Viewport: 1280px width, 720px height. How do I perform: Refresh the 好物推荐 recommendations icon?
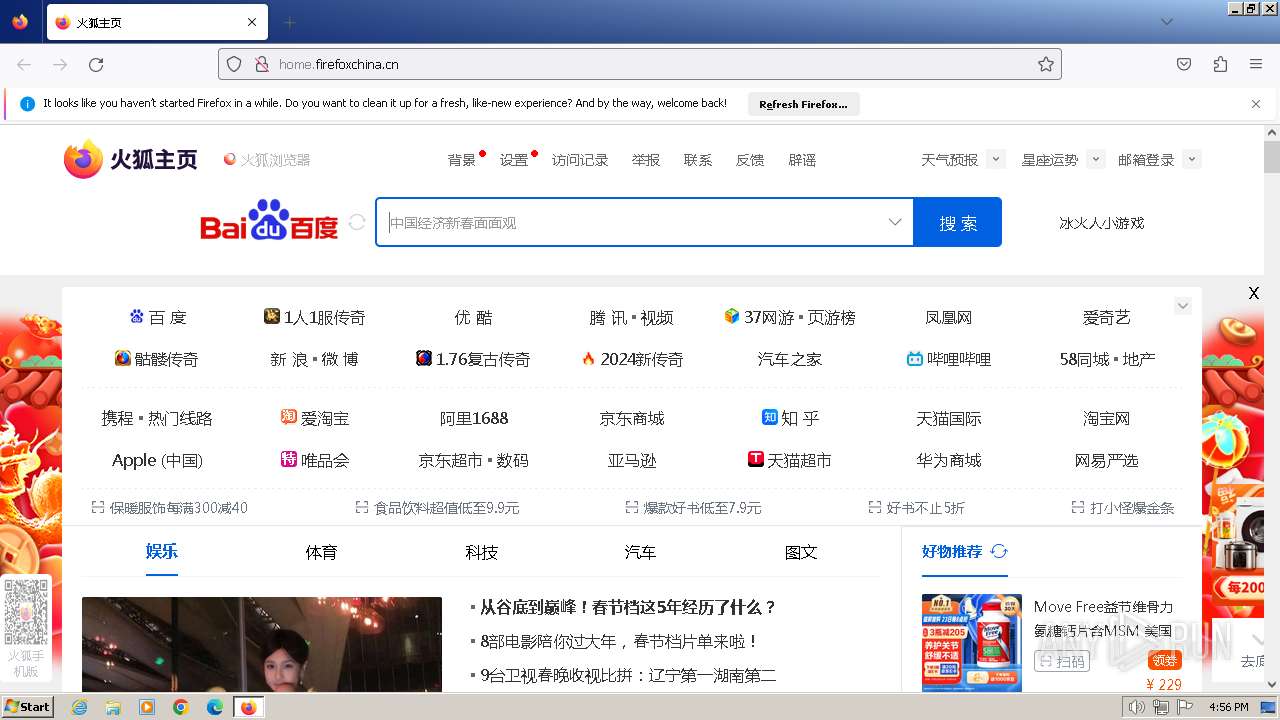(x=999, y=551)
